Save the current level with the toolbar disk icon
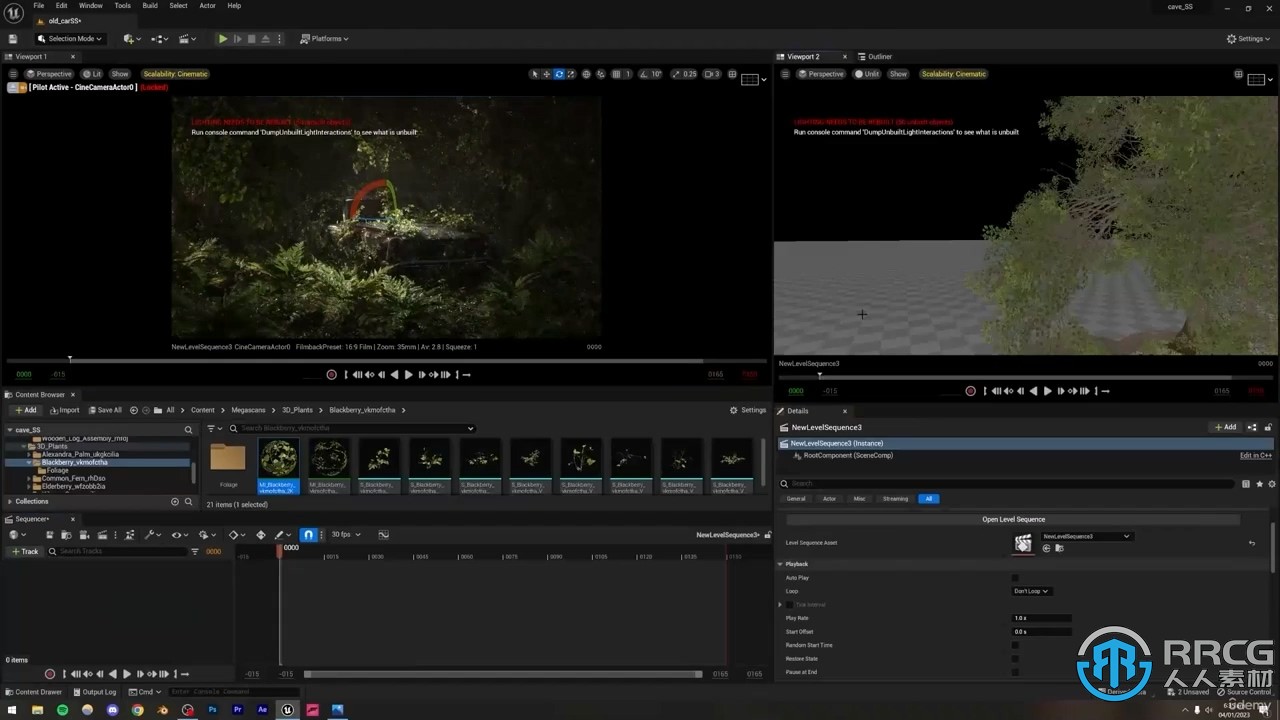1280x720 pixels. coord(13,39)
